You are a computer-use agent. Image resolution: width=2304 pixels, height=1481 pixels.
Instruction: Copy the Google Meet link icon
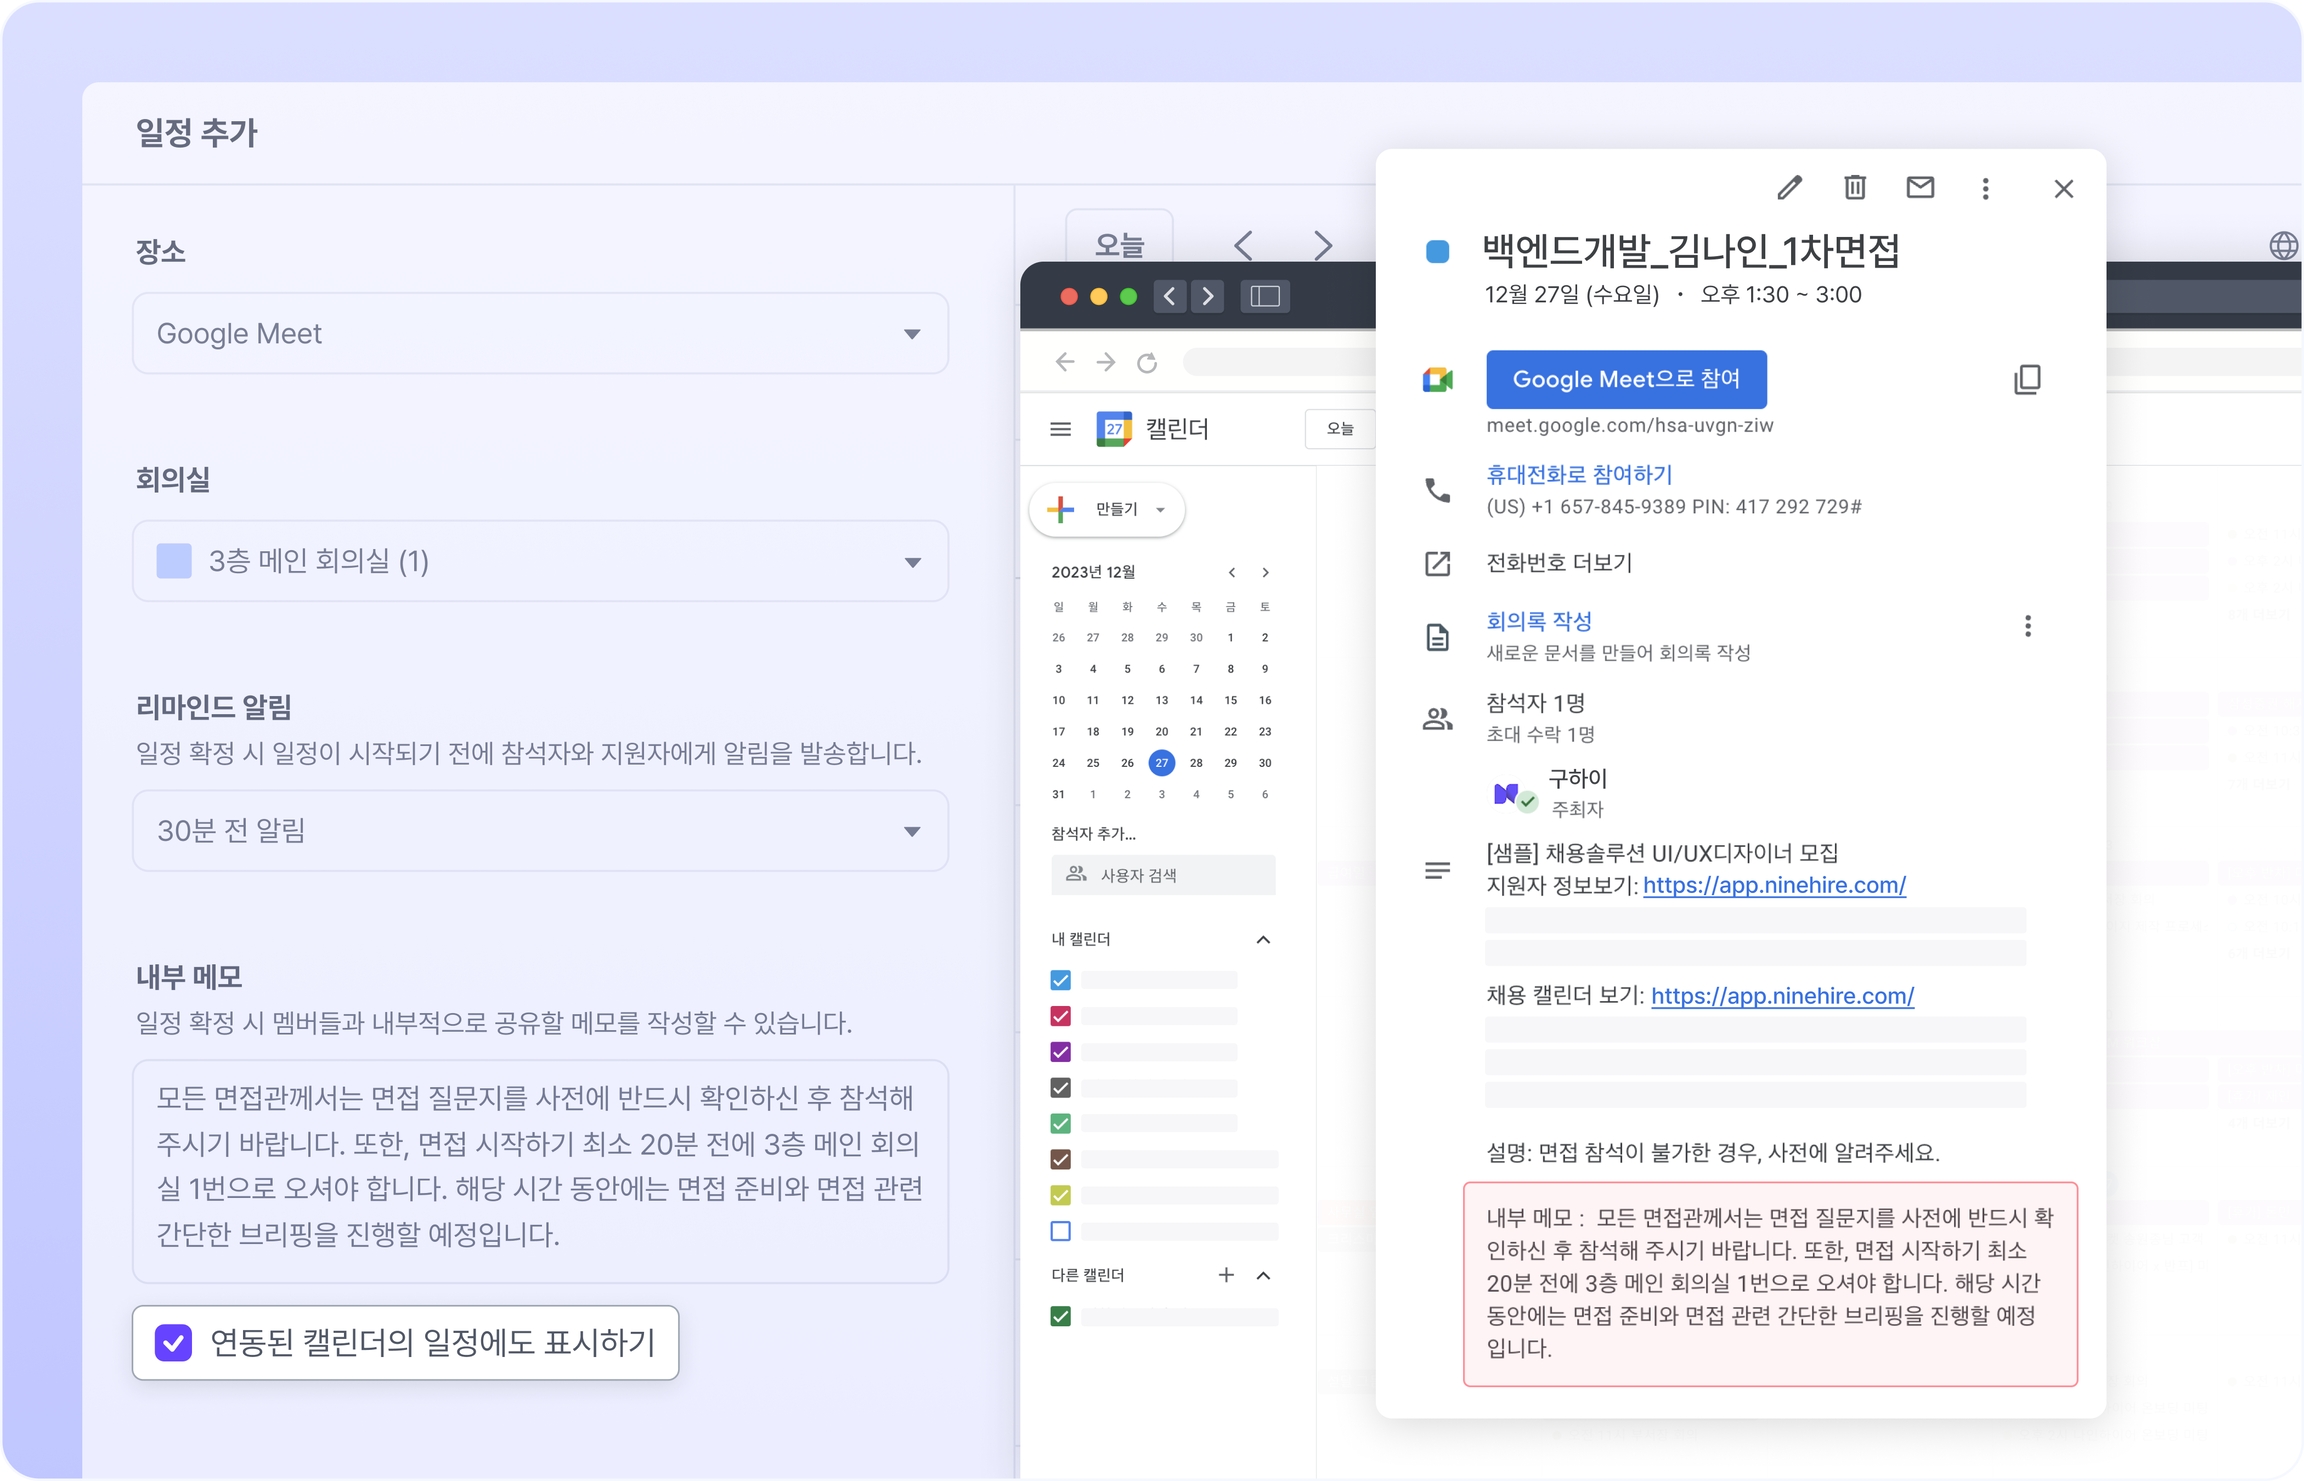pos(2027,380)
